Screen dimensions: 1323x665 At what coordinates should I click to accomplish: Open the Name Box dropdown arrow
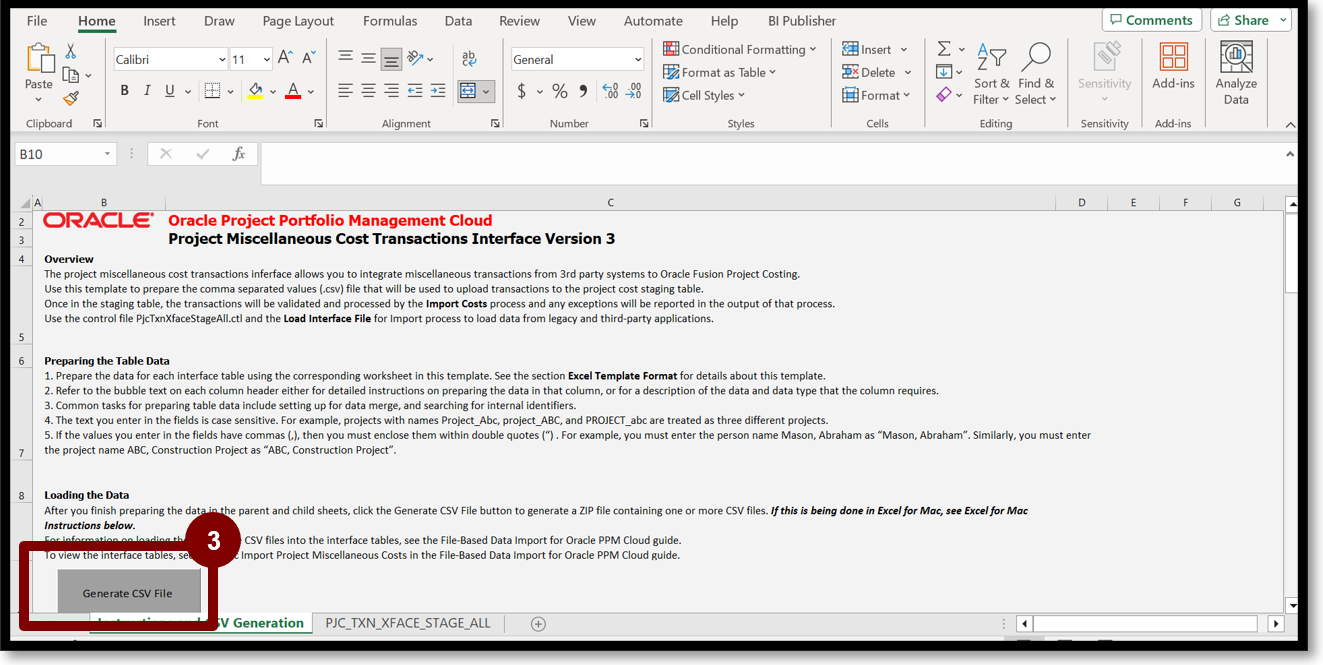pyautogui.click(x=107, y=154)
